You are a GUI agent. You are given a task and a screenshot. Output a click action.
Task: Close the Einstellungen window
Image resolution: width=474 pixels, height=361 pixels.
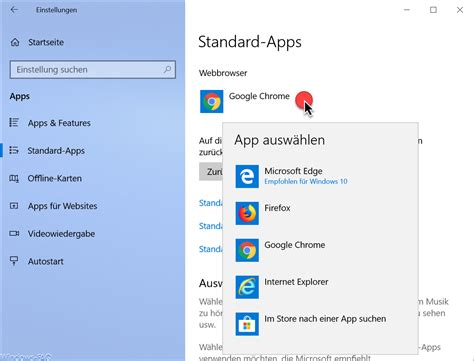460,10
